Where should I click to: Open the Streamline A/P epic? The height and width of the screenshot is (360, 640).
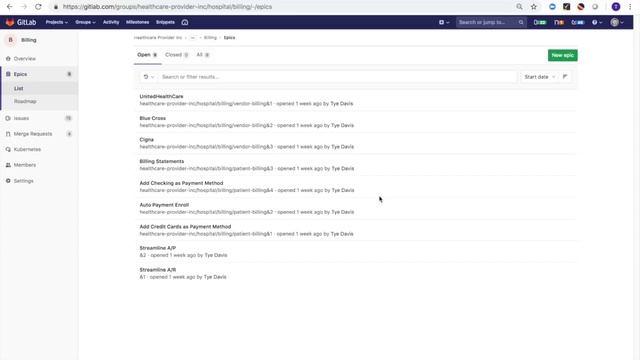158,248
